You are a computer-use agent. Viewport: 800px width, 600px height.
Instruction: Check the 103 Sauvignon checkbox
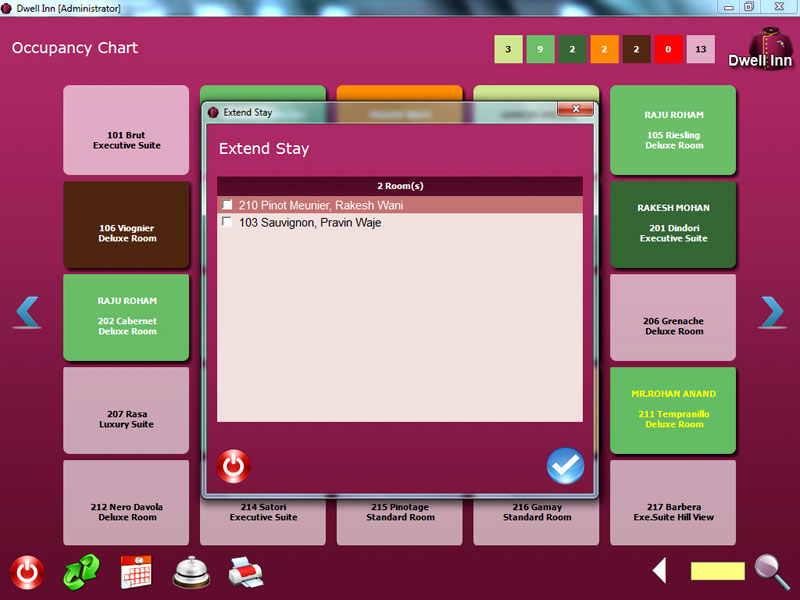tap(228, 222)
